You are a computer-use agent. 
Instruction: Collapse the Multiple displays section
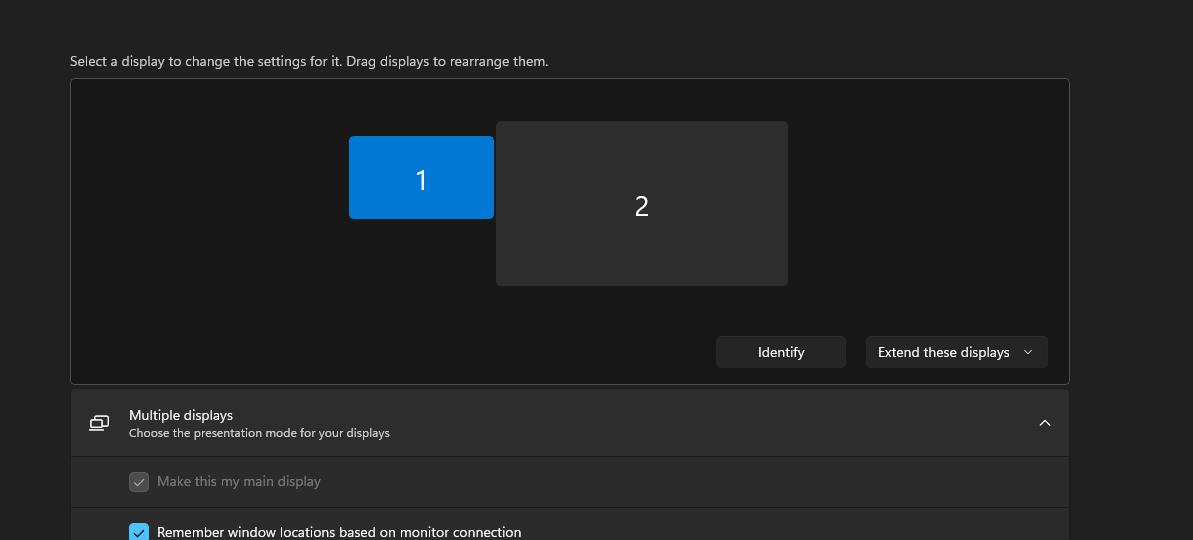coord(1045,423)
